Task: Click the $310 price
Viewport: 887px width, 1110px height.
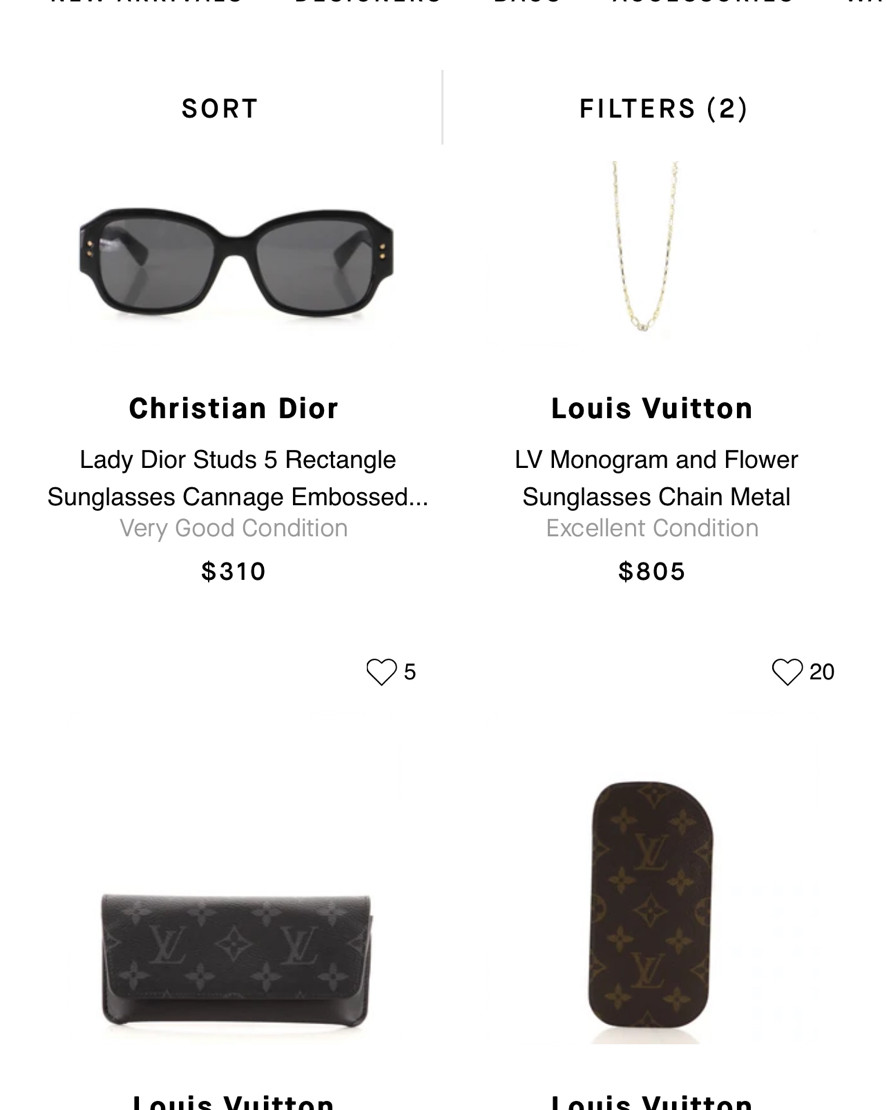Action: [234, 571]
